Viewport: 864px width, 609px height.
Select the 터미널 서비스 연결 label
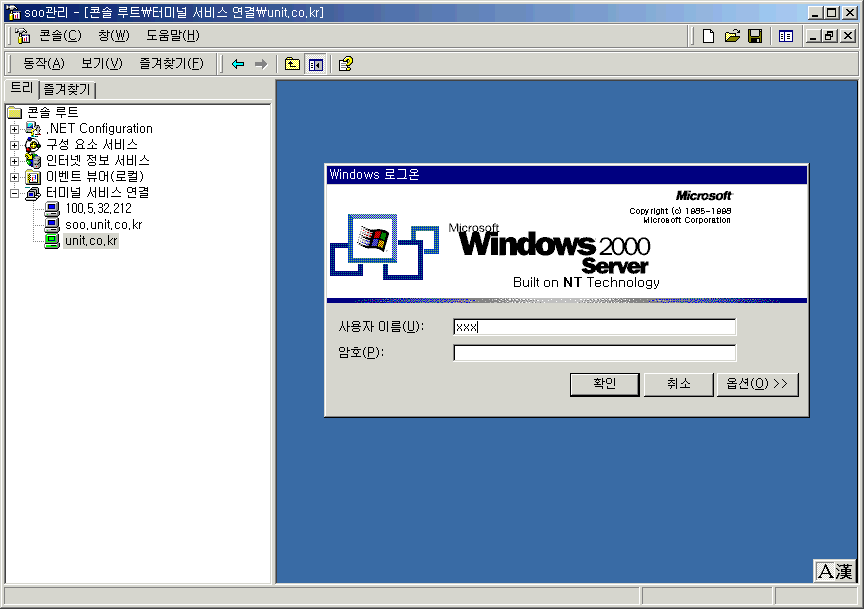[98, 193]
